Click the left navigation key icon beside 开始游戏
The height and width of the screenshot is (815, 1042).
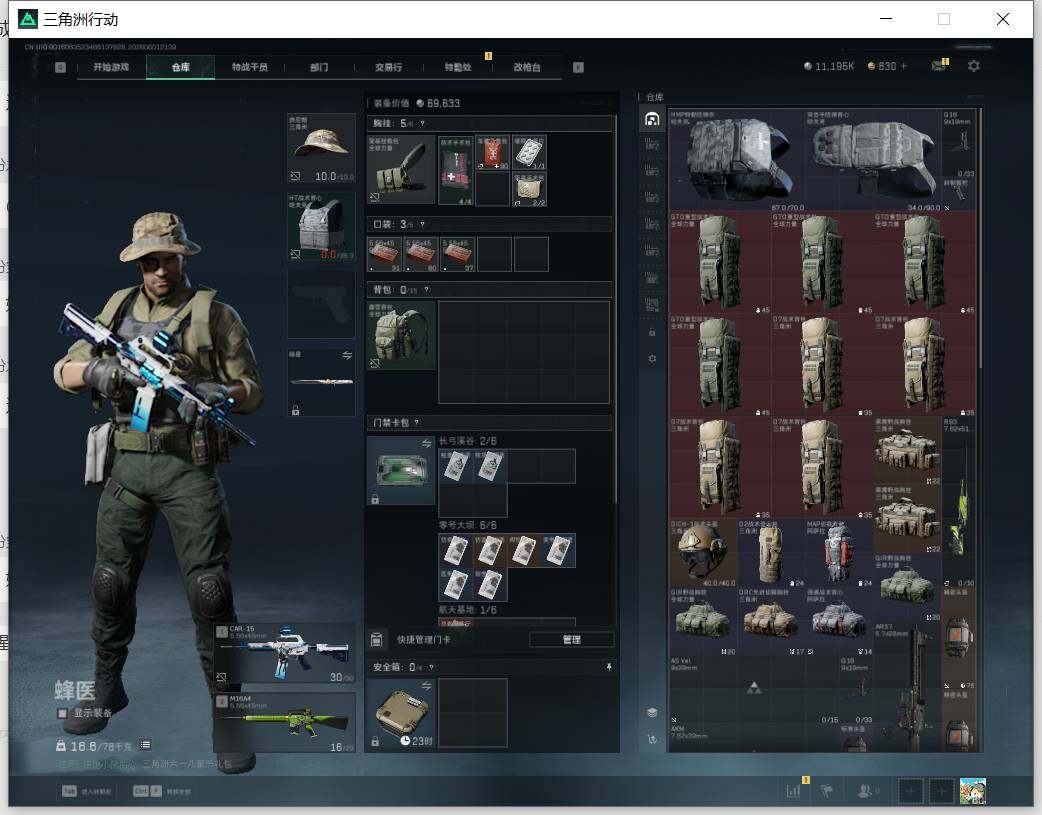point(60,67)
